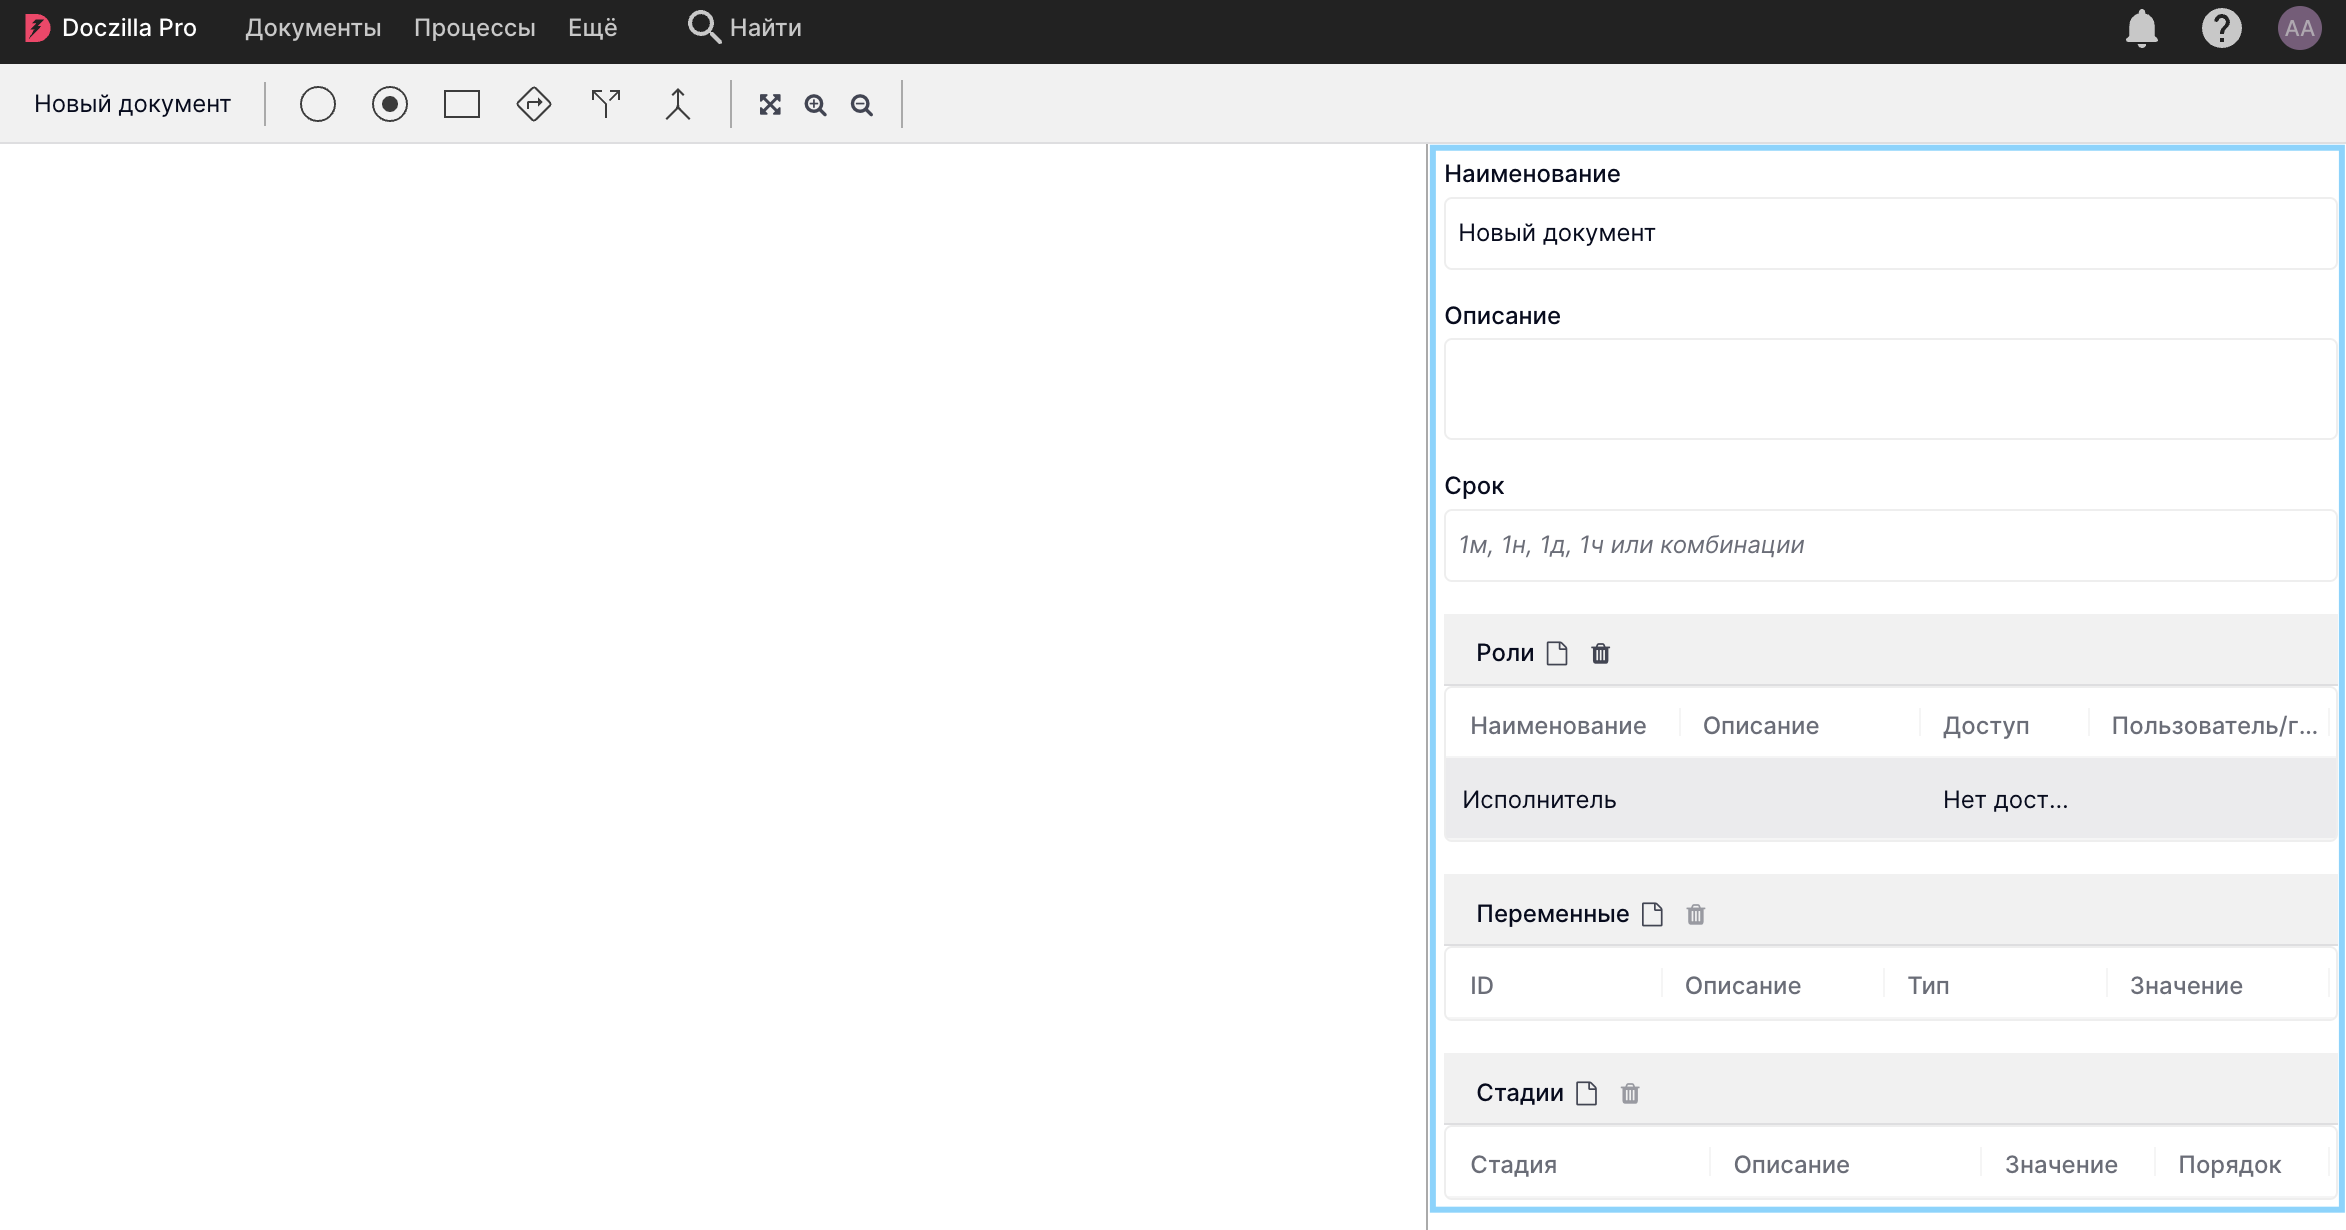
Task: Click Описание header in Переменные table
Action: tap(1743, 986)
